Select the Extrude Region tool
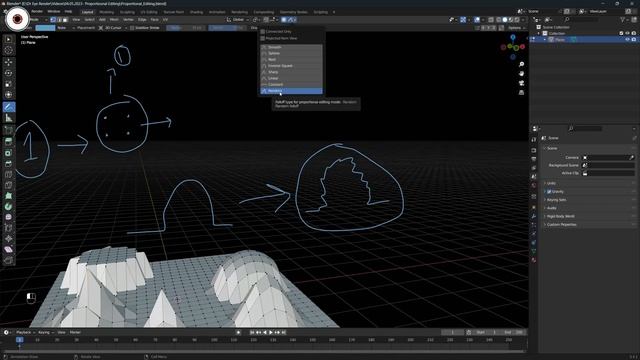Image resolution: width=640 pixels, height=360 pixels. (9, 142)
